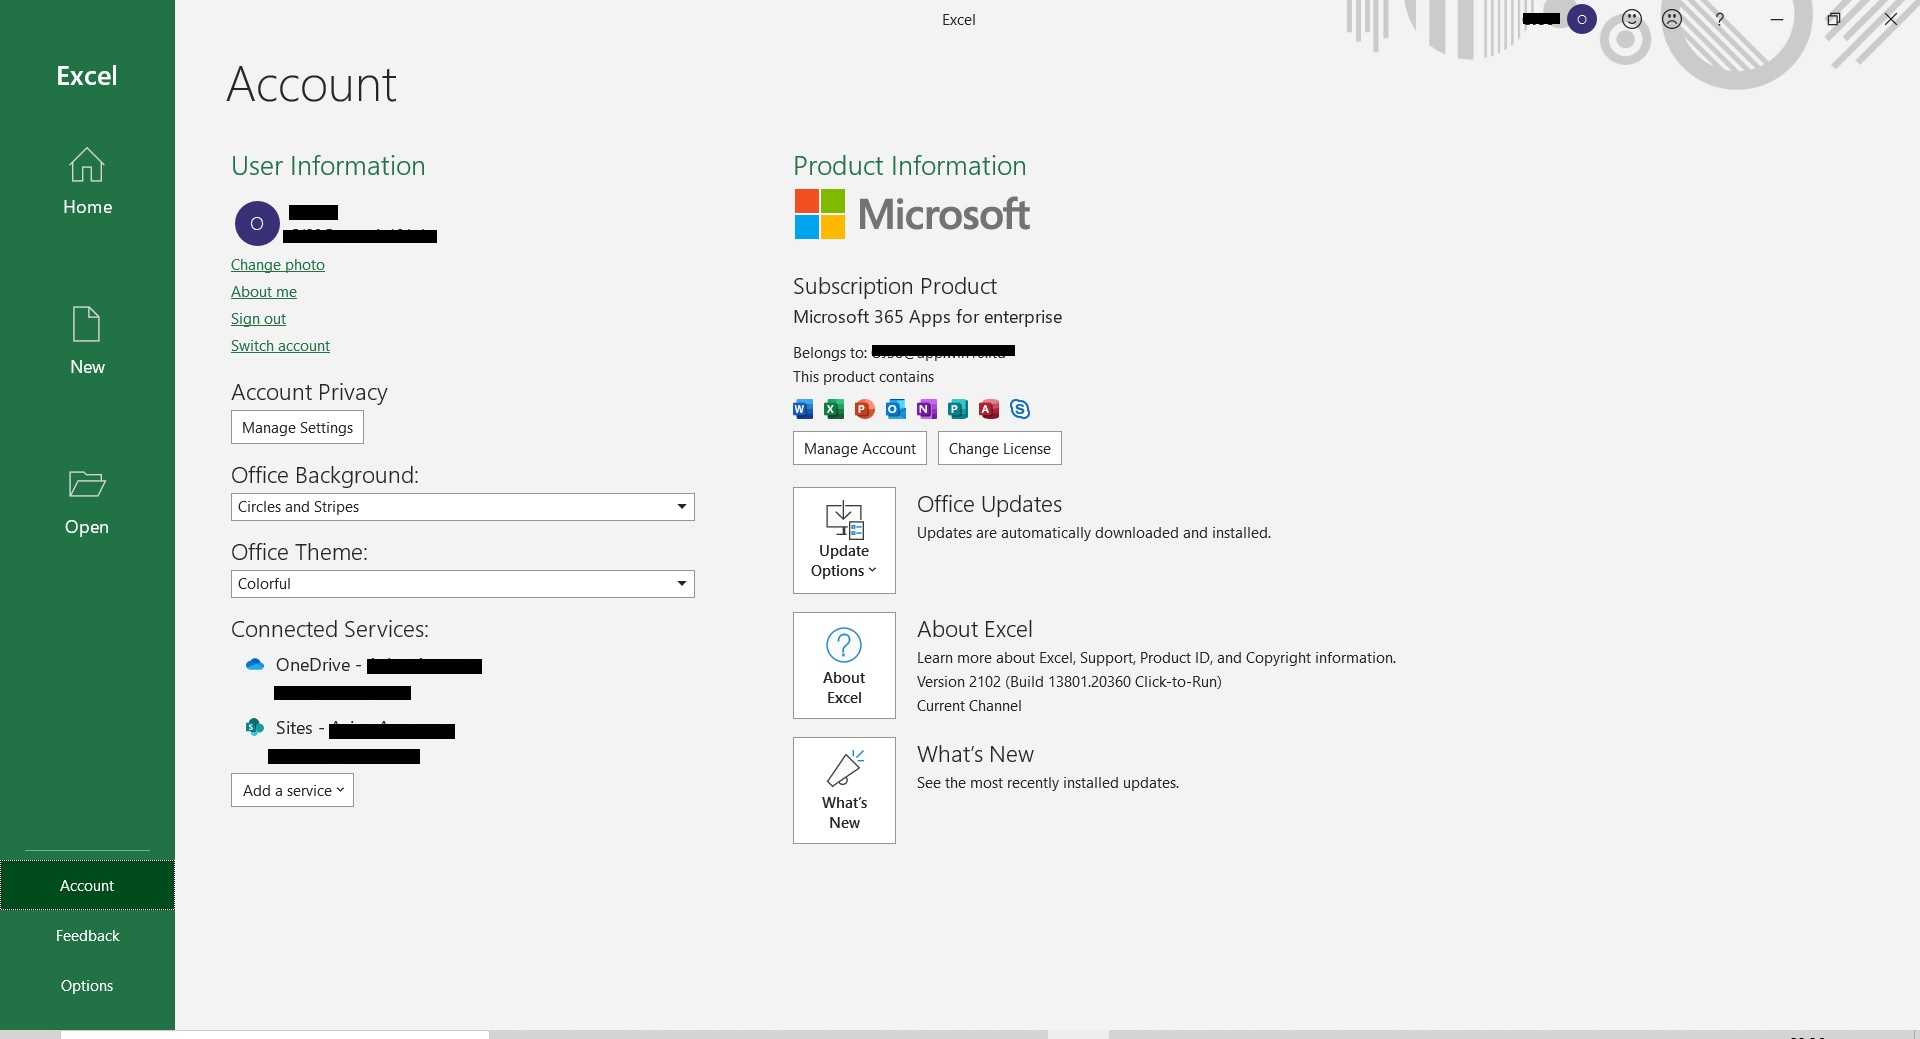Image resolution: width=1920 pixels, height=1039 pixels.
Task: Open the Add a service menu
Action: [292, 790]
